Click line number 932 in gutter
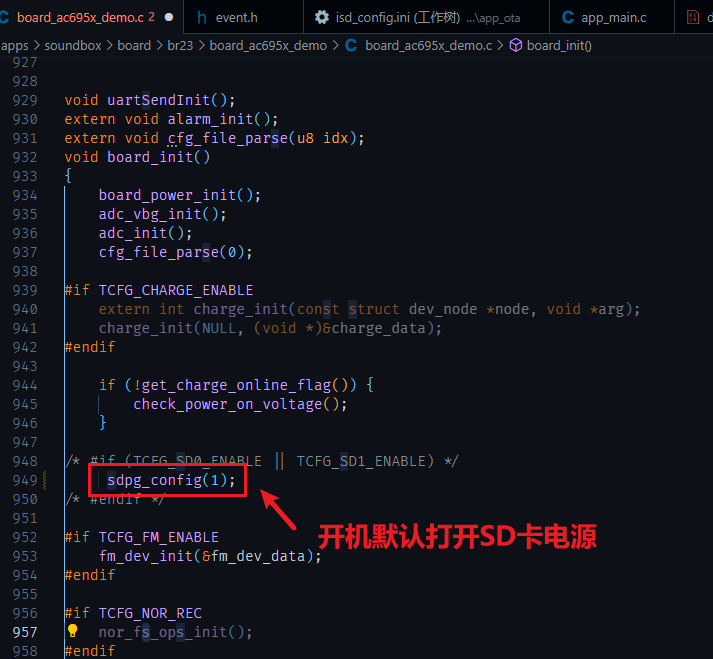 click(x=25, y=157)
